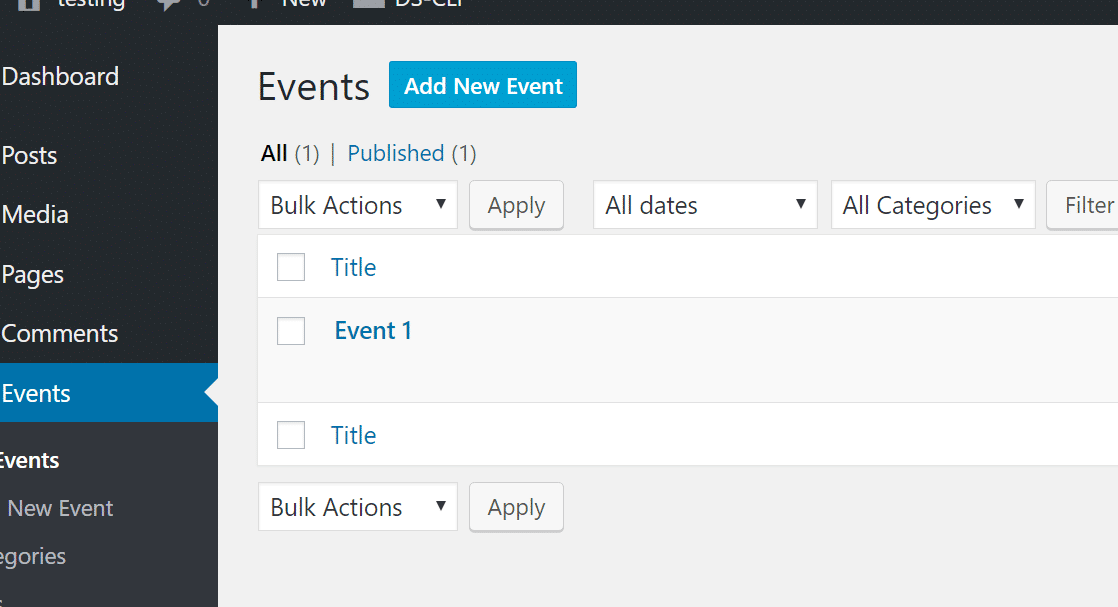Click the DS-CLI icon in admin bar
The height and width of the screenshot is (607, 1118).
(x=368, y=4)
